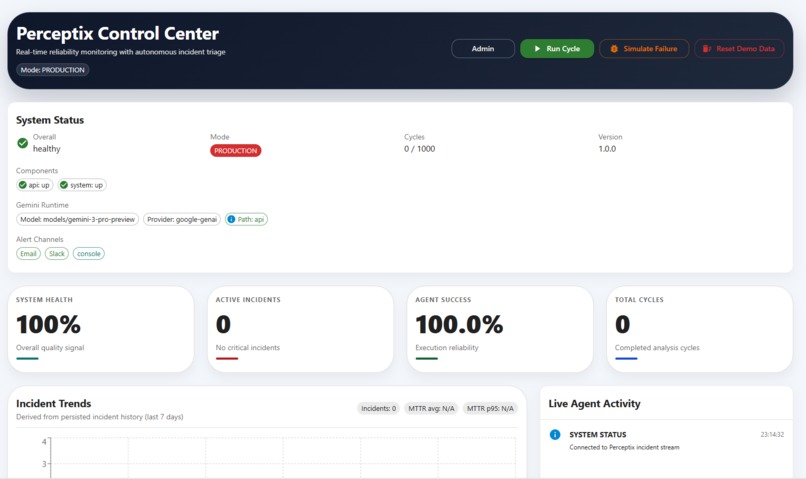The width and height of the screenshot is (806, 479).
Task: Click the 23:14:32 activity timestamp
Action: coord(772,435)
